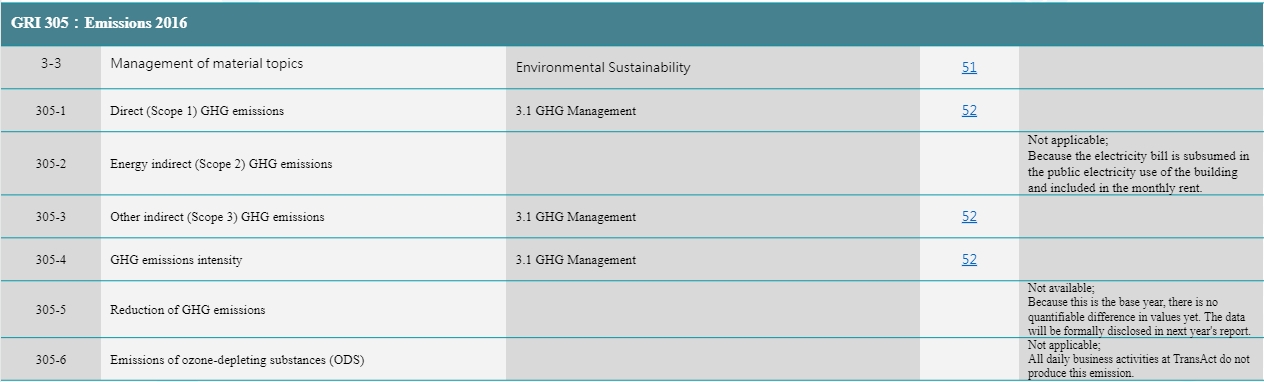Viewport: 1264px width, 382px height.
Task: Select the 305-3 disclosure number cell
Action: [x=51, y=217]
